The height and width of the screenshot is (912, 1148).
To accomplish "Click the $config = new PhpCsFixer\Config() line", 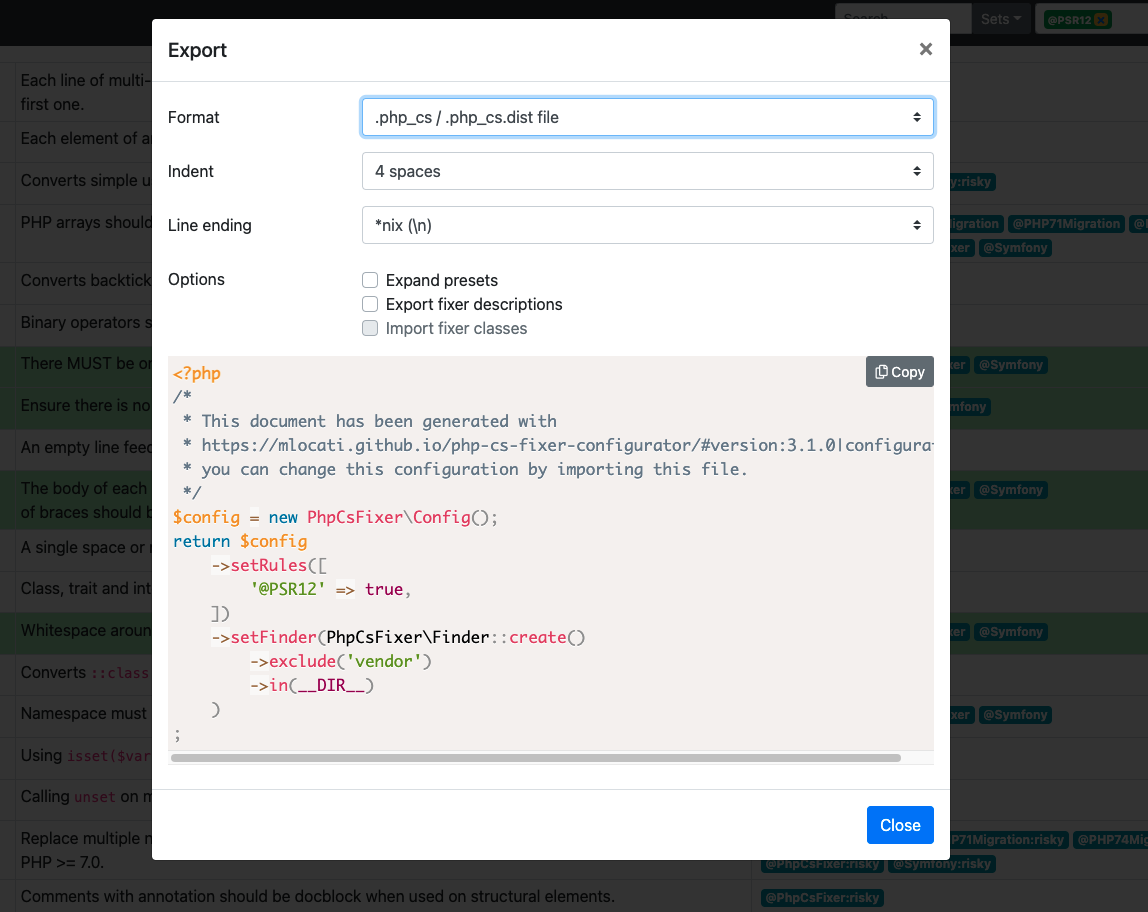I will point(335,517).
